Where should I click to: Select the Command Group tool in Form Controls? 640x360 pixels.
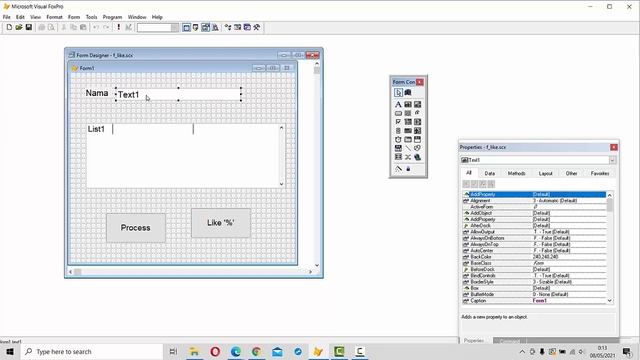click(x=408, y=113)
